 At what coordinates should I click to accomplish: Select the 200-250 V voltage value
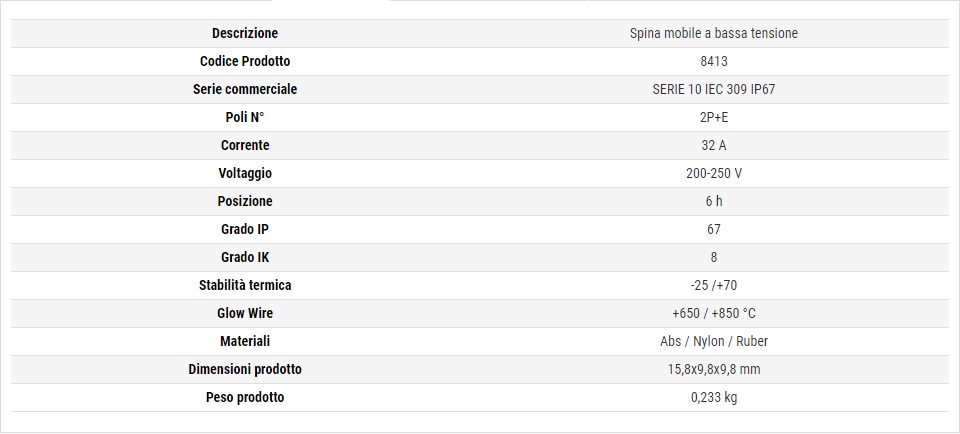point(713,173)
